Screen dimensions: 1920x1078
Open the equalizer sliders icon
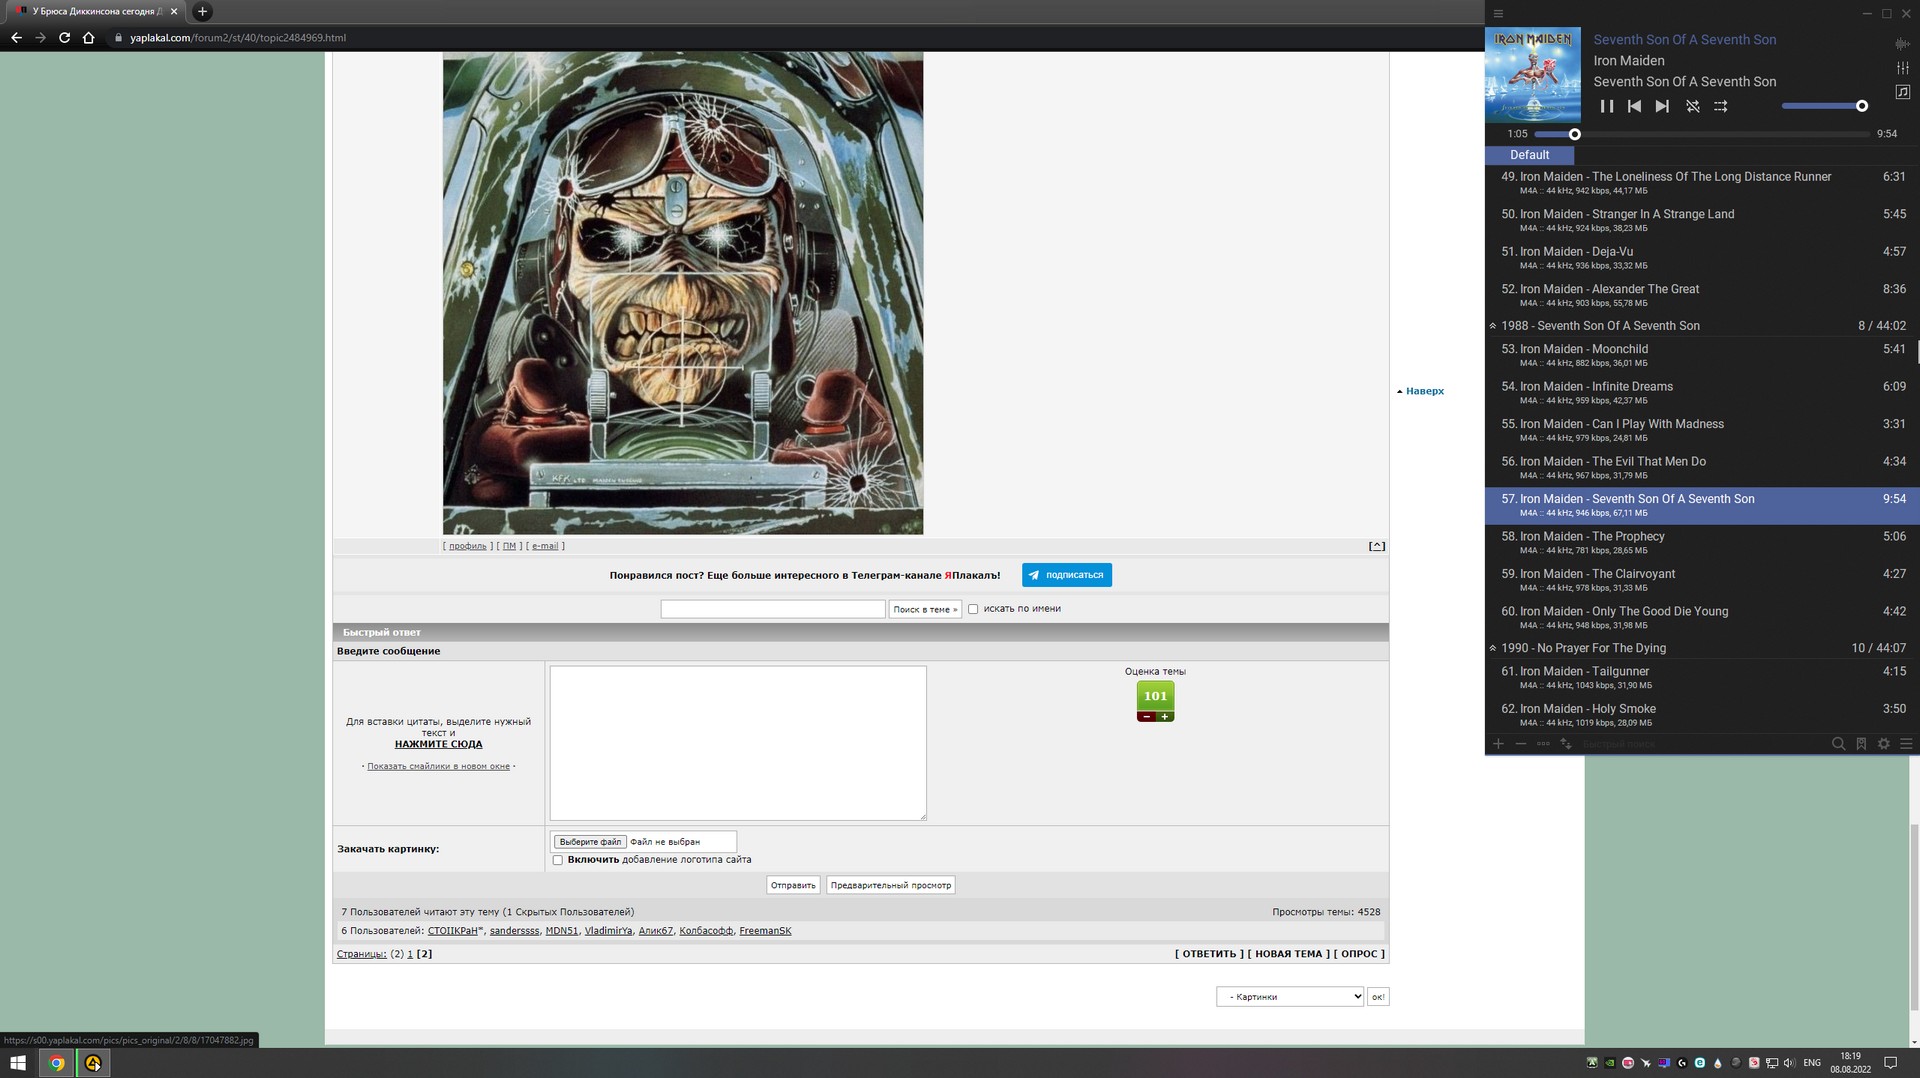pyautogui.click(x=1902, y=68)
